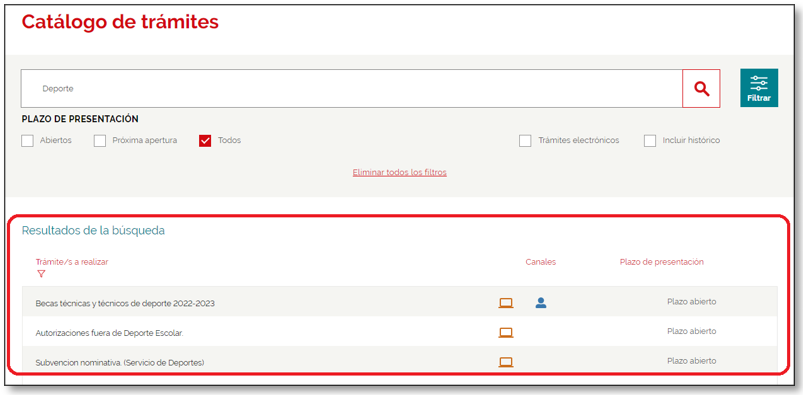Click Plazo abierto in the Autorizaciones row
803x395 pixels.
click(691, 331)
